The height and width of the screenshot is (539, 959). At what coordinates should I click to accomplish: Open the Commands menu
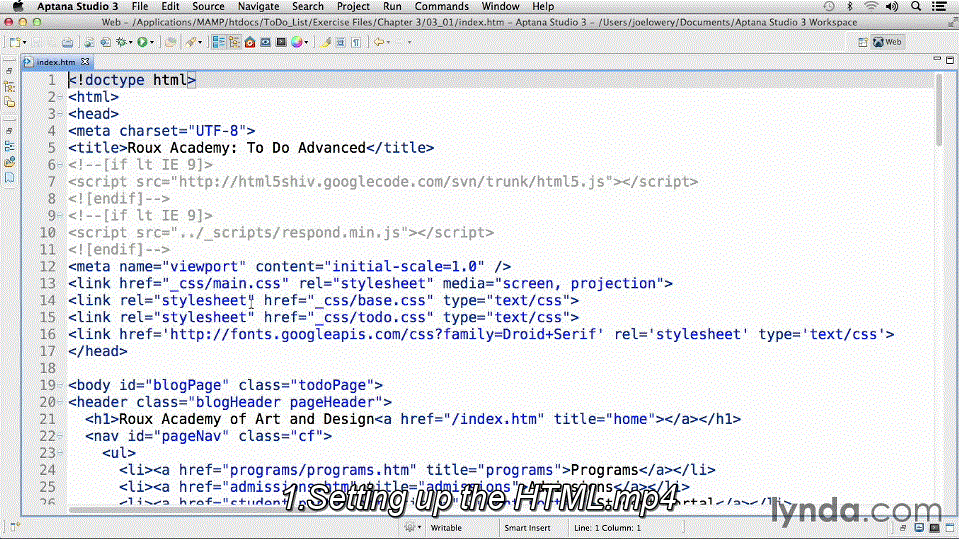tap(442, 6)
